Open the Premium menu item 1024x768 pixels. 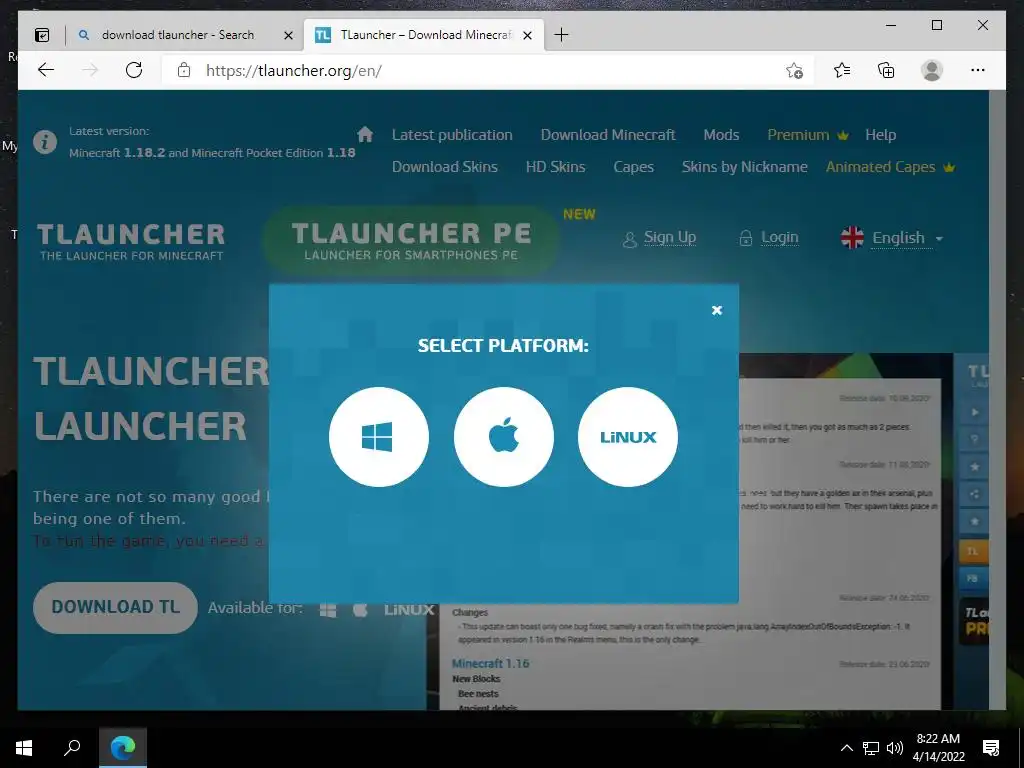[x=807, y=135]
